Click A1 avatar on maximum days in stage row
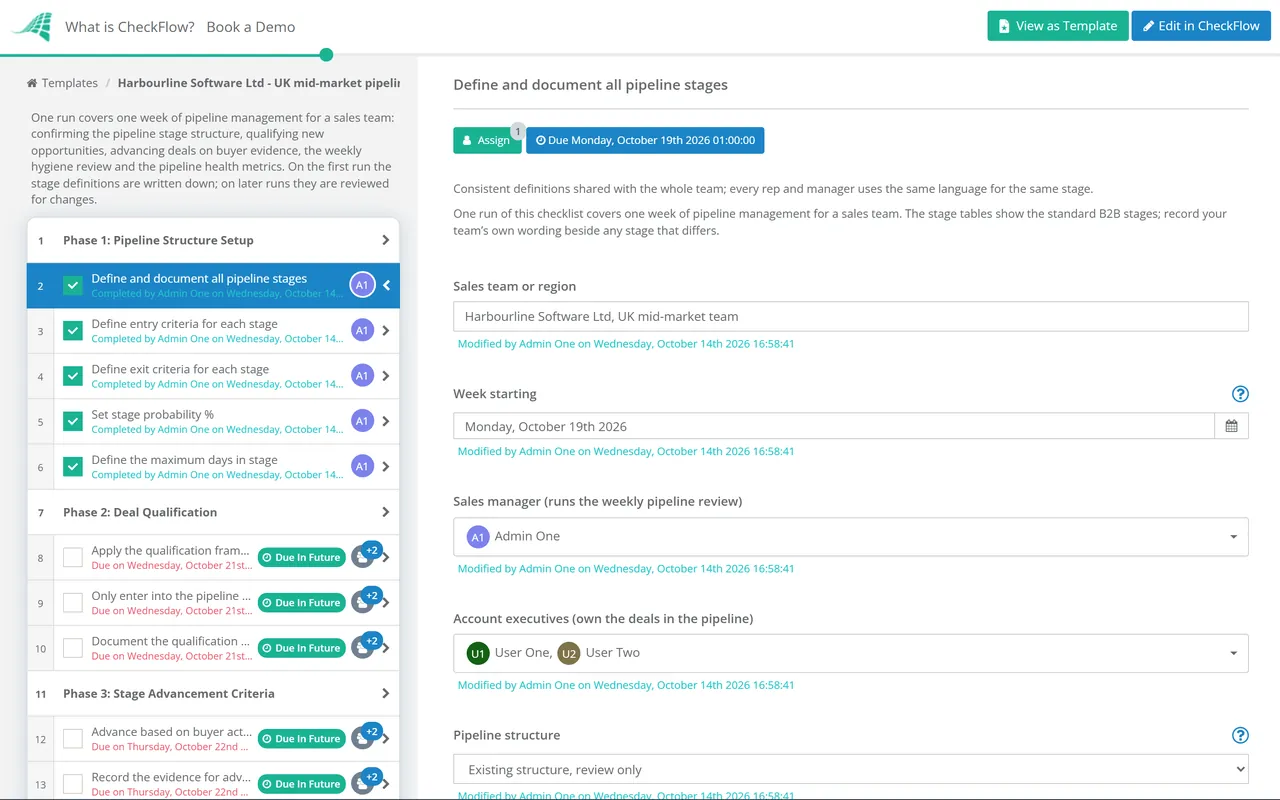Viewport: 1280px width, 800px height. (x=362, y=466)
